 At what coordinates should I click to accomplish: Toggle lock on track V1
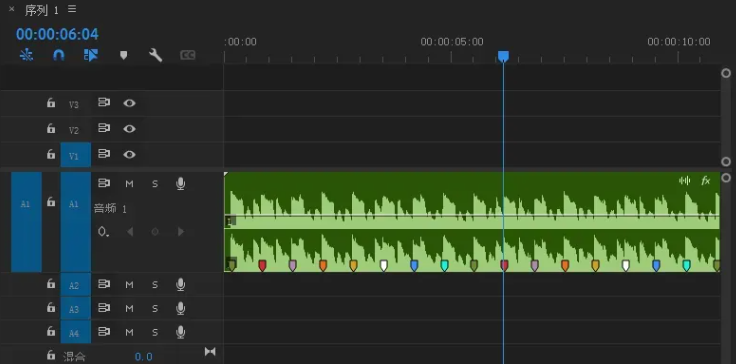click(x=51, y=154)
